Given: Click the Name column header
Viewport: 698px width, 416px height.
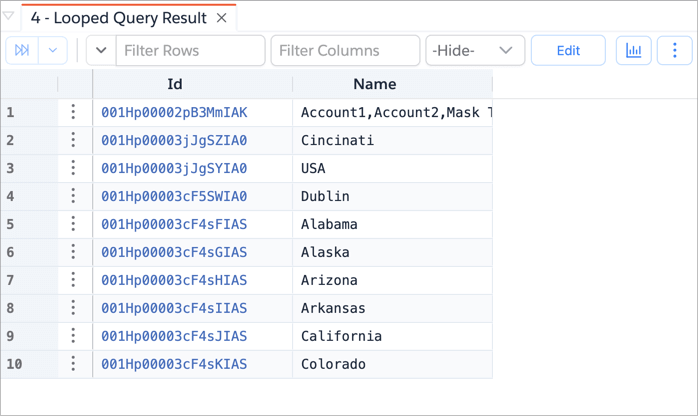Looking at the screenshot, I should click(x=375, y=85).
